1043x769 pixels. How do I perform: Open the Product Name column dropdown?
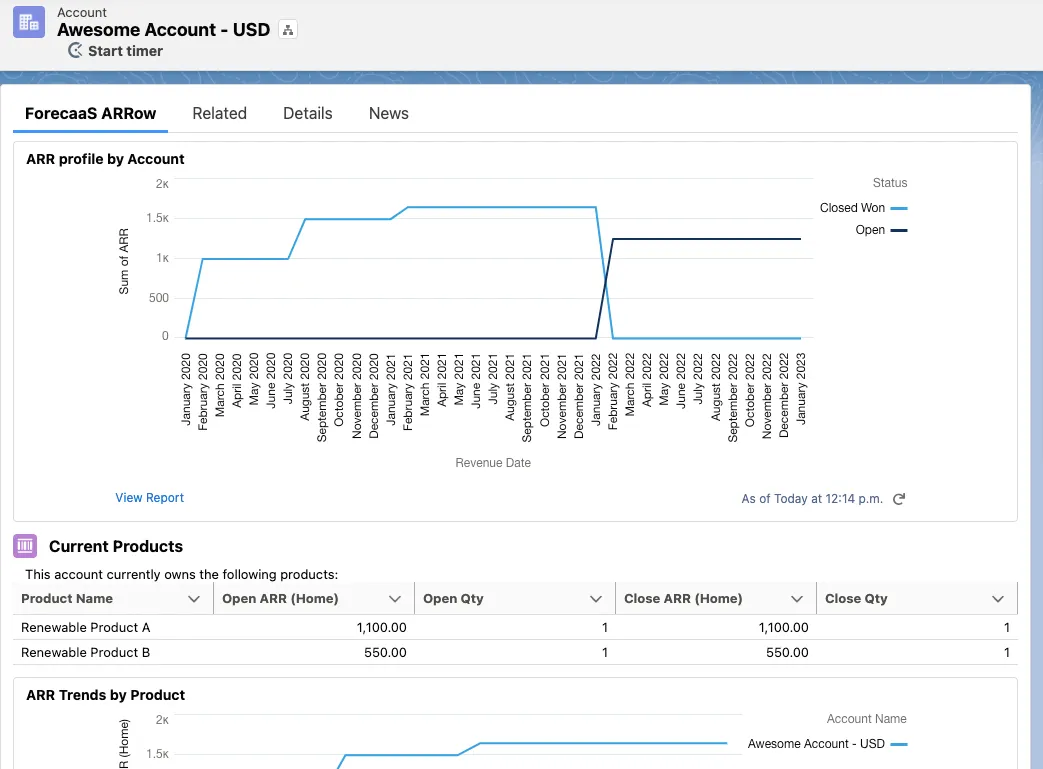[194, 599]
